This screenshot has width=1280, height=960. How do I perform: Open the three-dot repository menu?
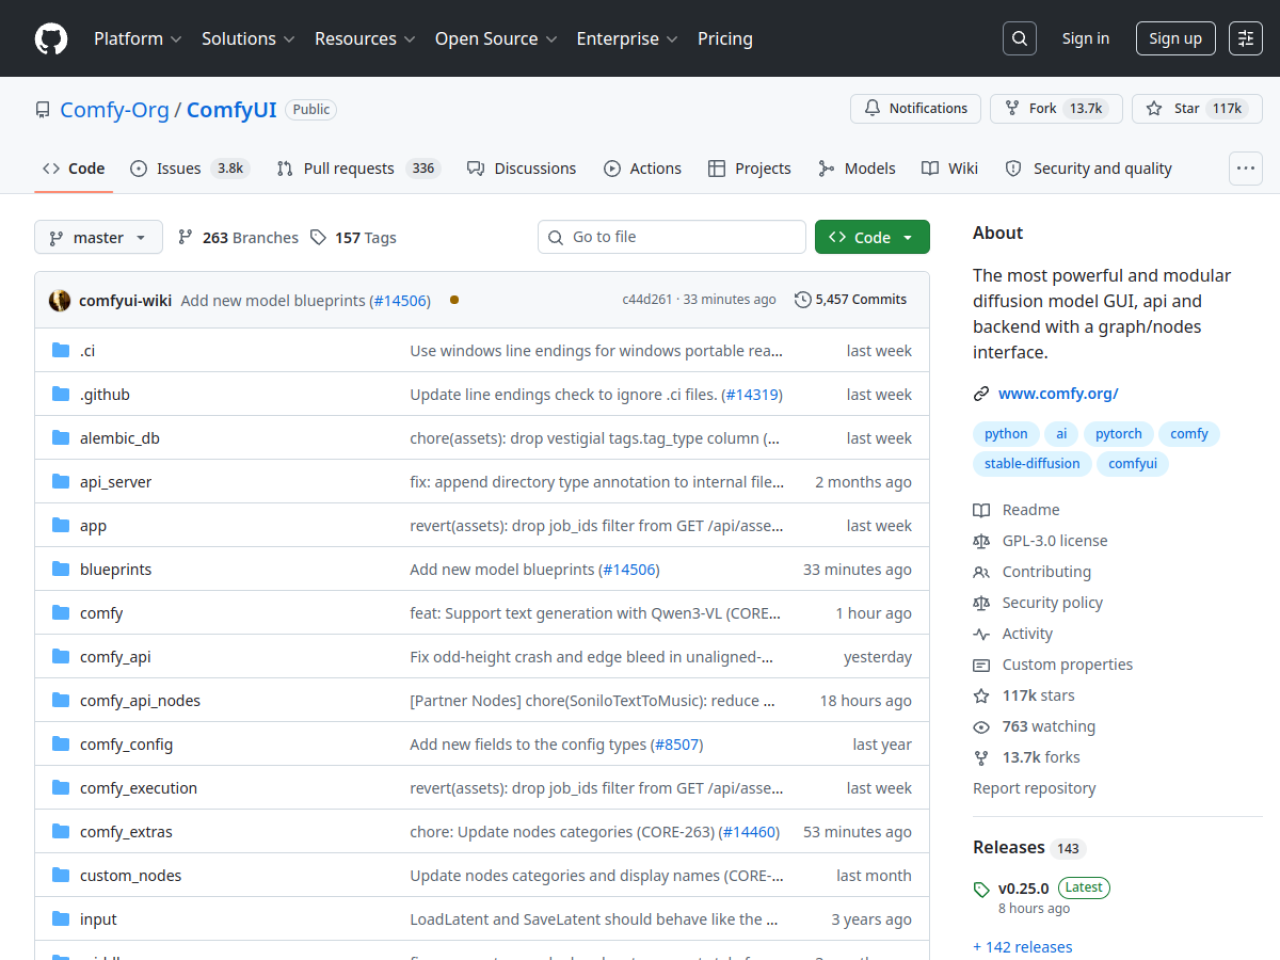pyautogui.click(x=1245, y=168)
